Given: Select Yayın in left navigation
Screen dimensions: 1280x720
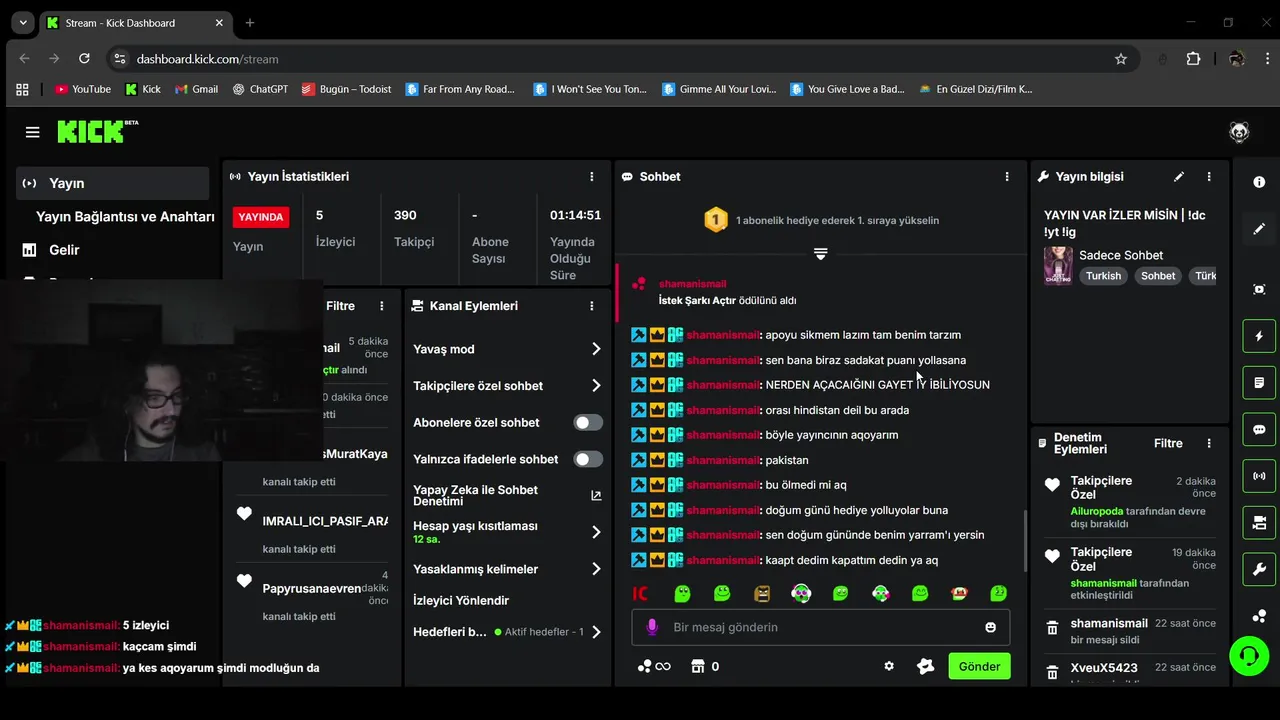Looking at the screenshot, I should click(112, 183).
